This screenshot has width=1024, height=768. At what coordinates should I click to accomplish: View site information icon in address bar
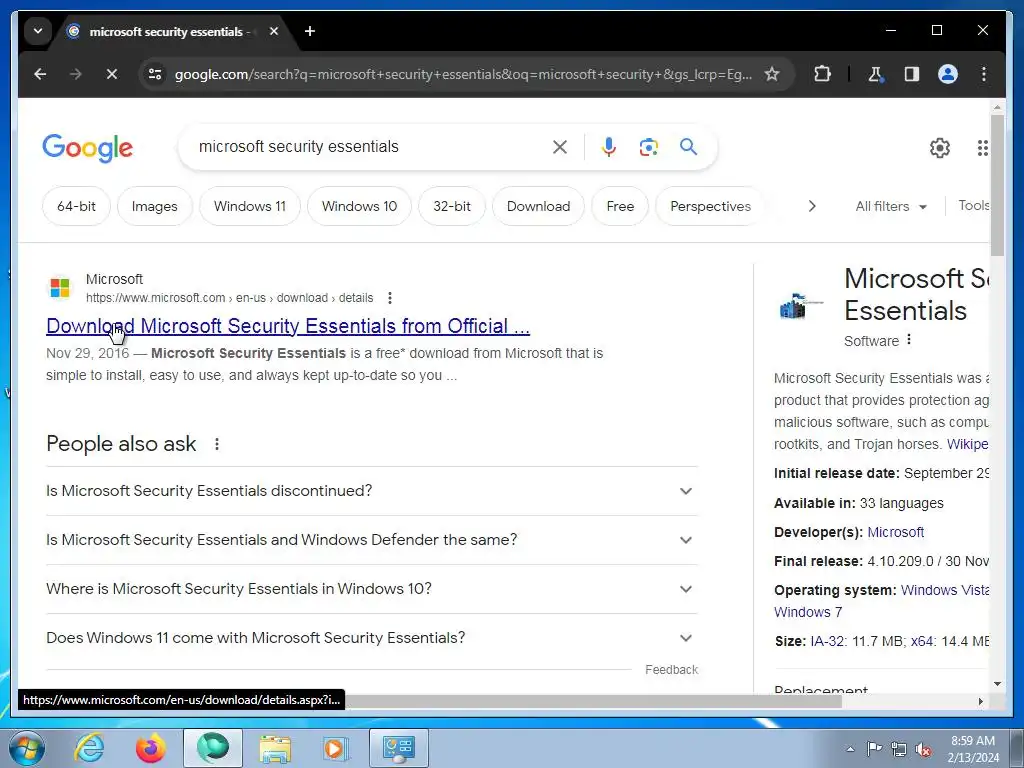(155, 74)
